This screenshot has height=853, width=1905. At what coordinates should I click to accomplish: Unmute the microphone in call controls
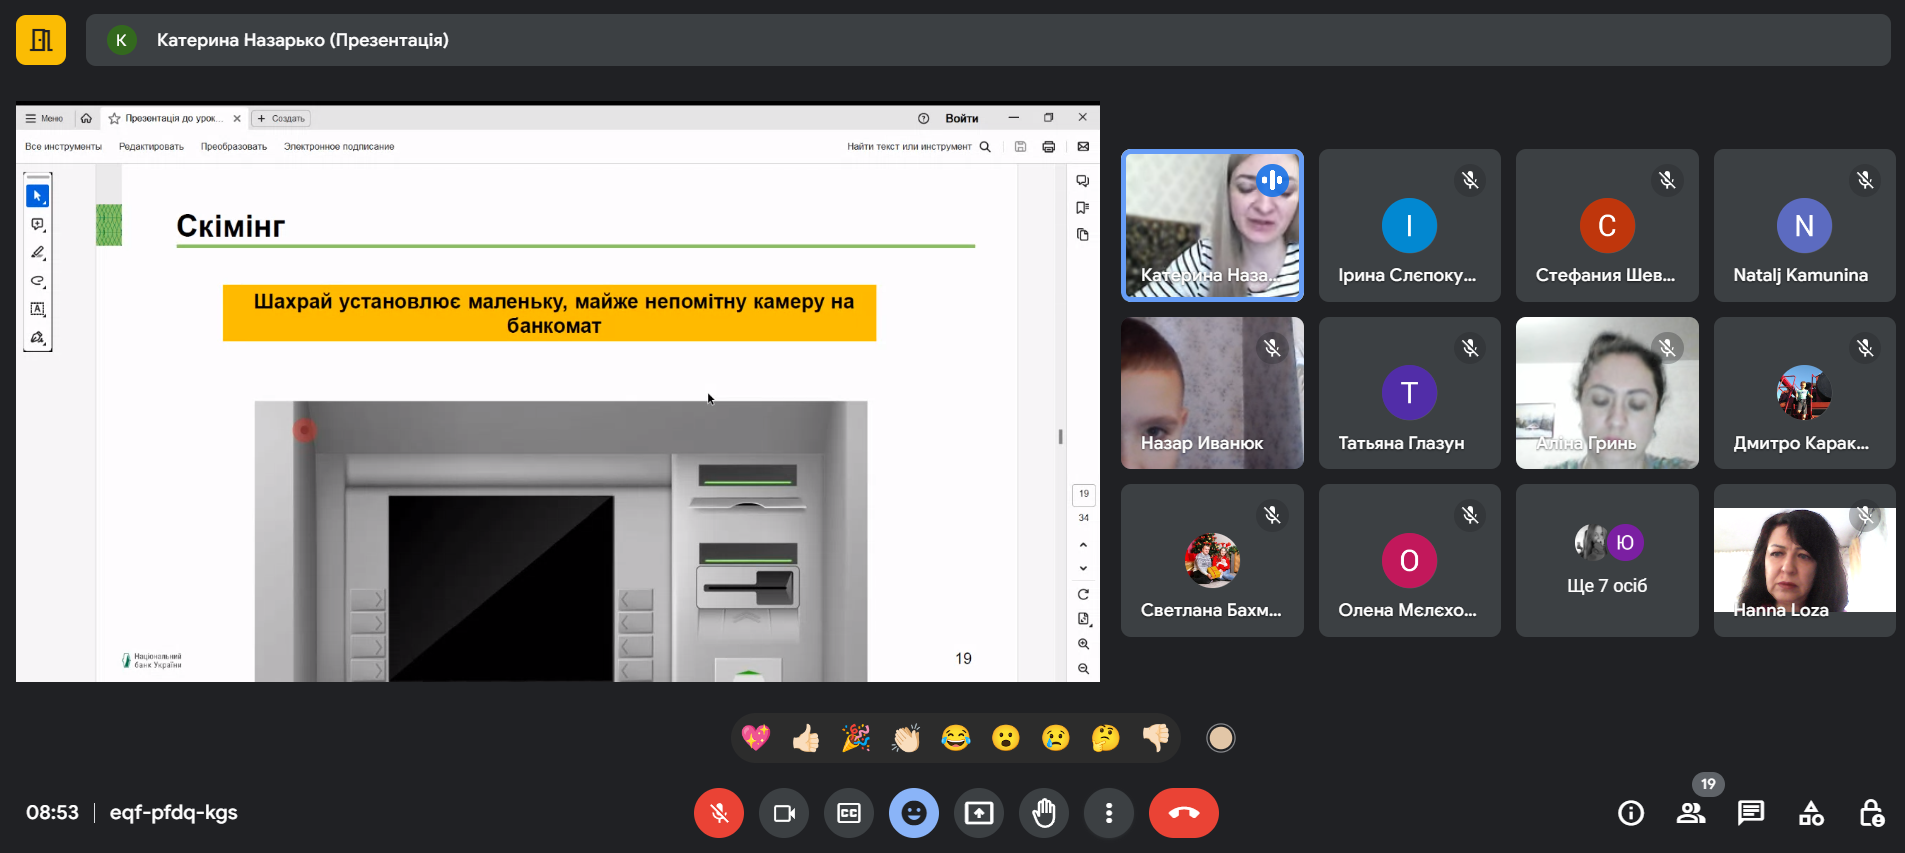[x=718, y=813]
